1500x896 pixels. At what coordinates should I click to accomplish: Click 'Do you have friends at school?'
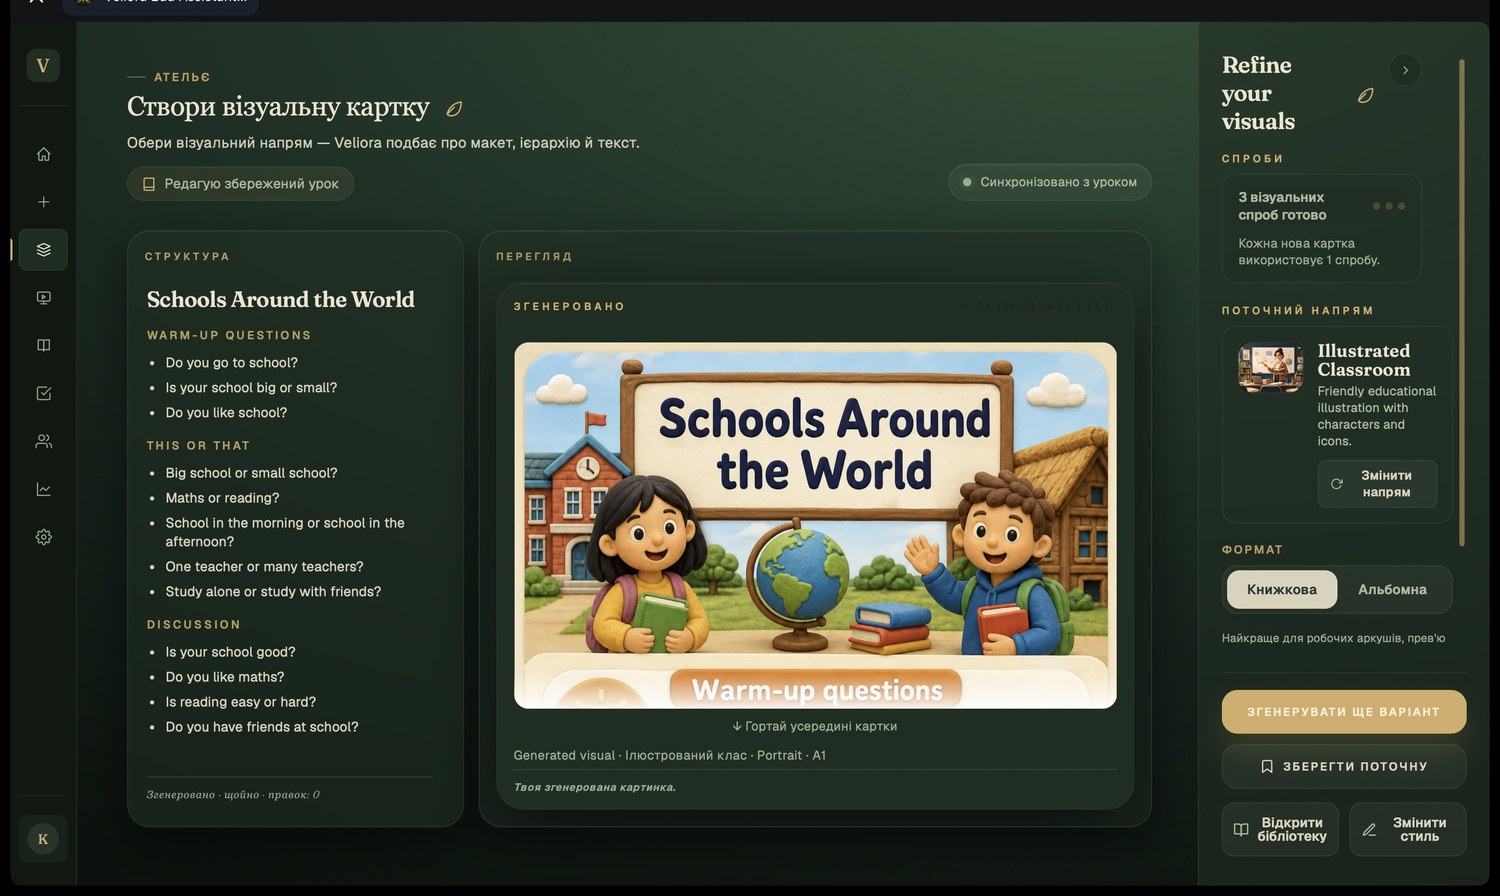pos(262,727)
